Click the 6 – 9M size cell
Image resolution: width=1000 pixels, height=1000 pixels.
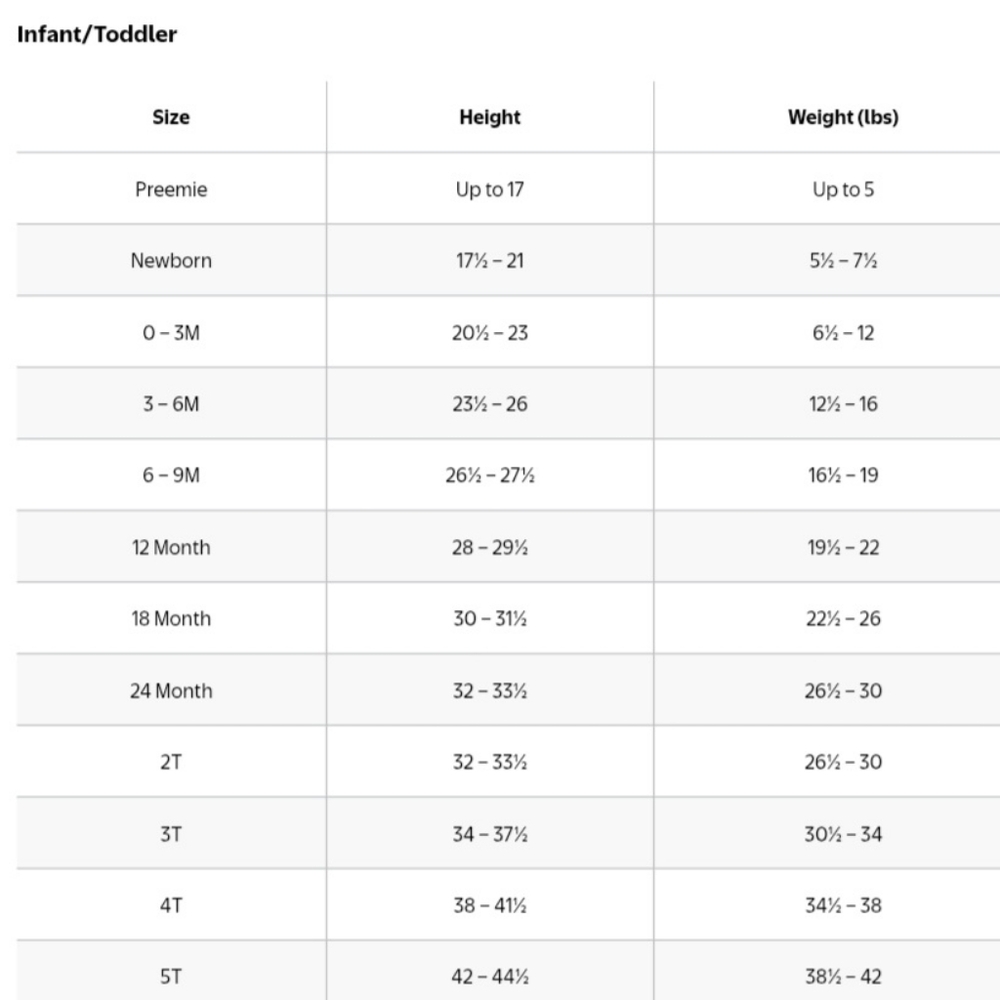point(171,476)
